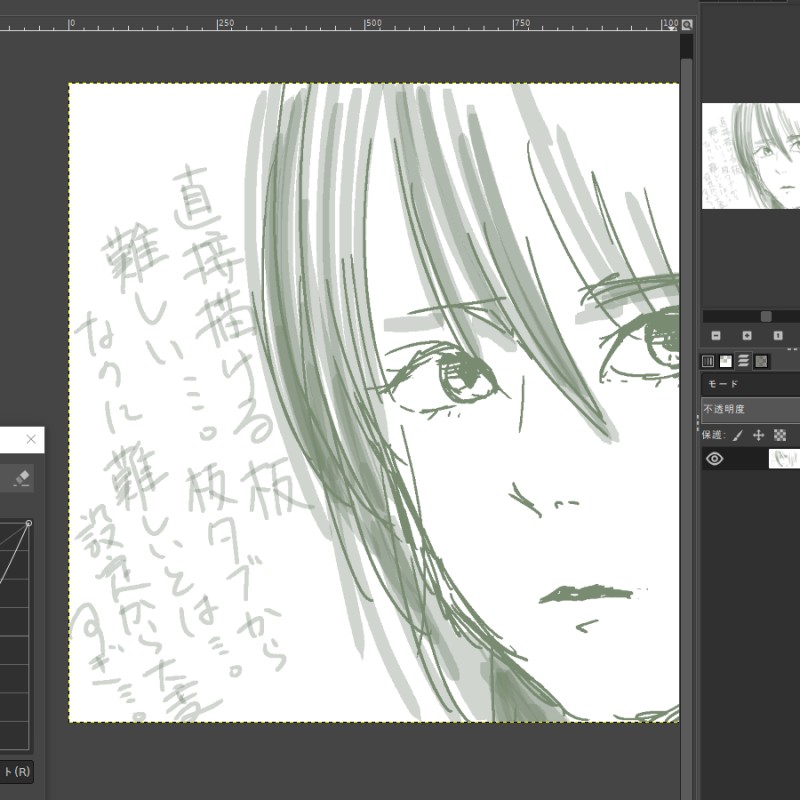
Task: Select the Layers tab icon
Action: (x=743, y=361)
